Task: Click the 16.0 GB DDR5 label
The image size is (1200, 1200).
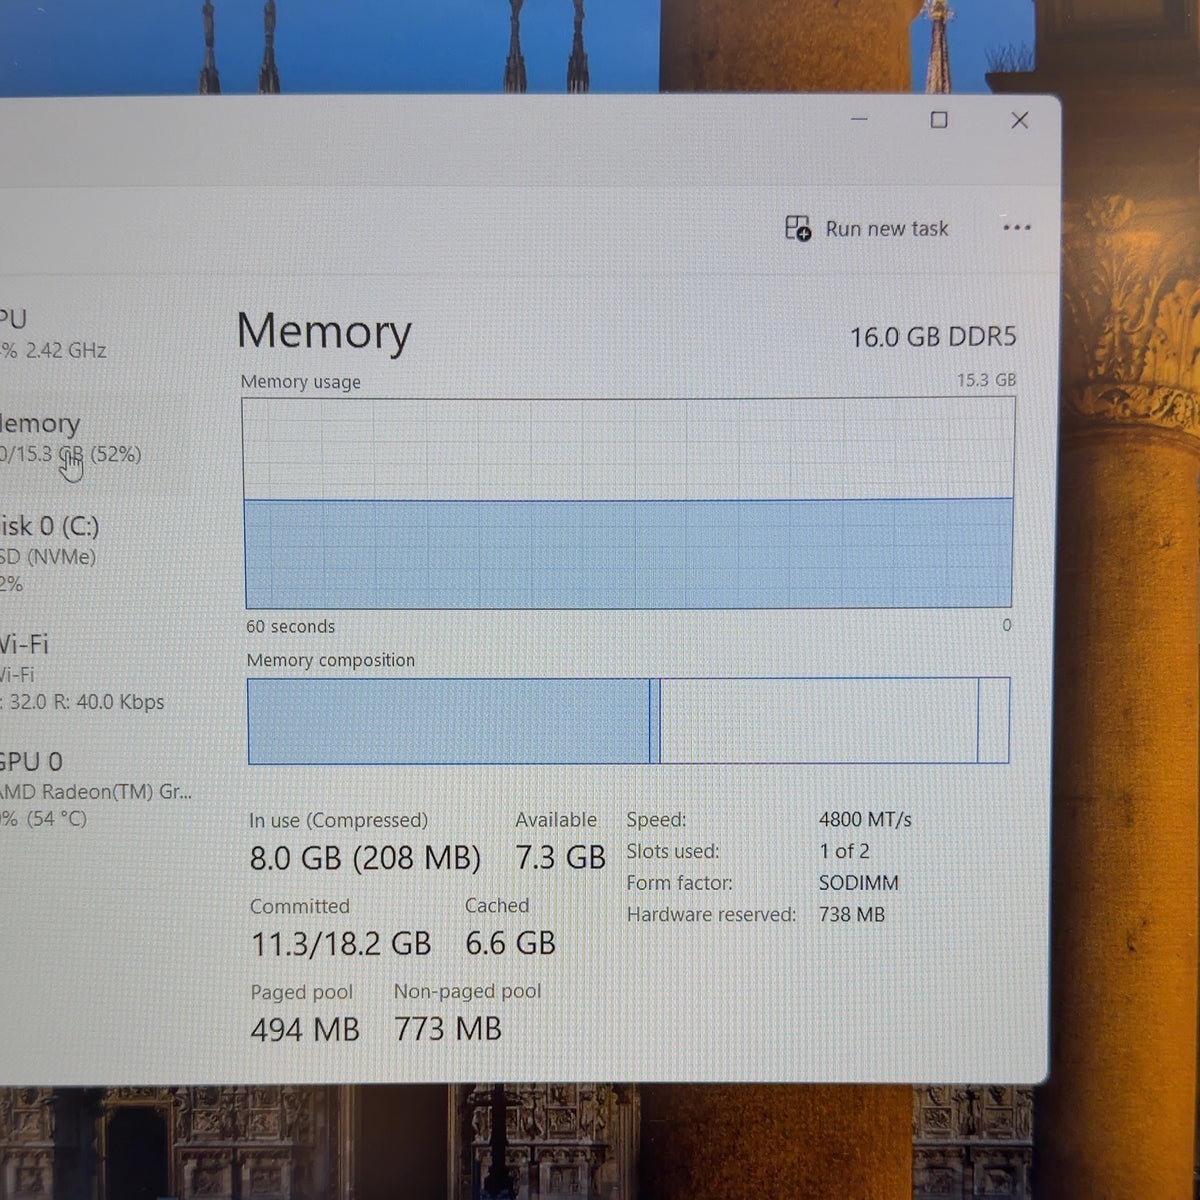Action: [933, 337]
